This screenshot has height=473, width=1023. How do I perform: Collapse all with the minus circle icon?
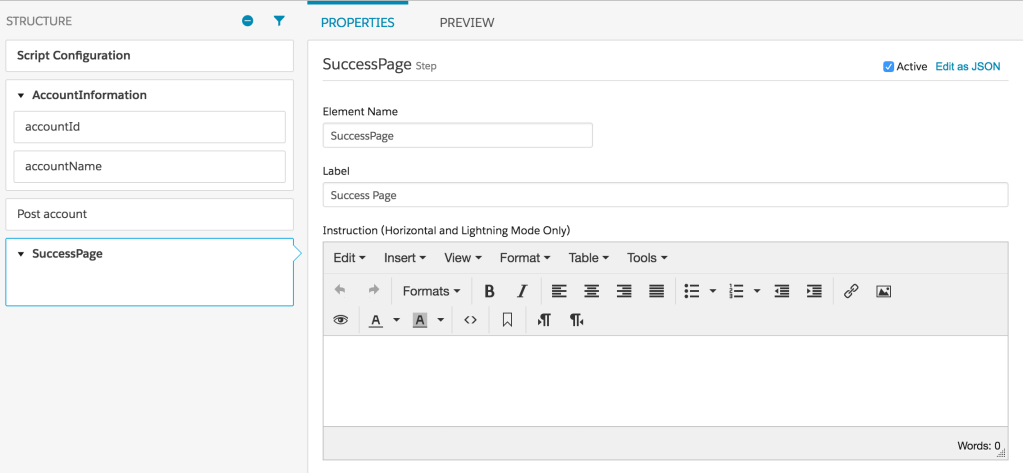click(x=248, y=21)
